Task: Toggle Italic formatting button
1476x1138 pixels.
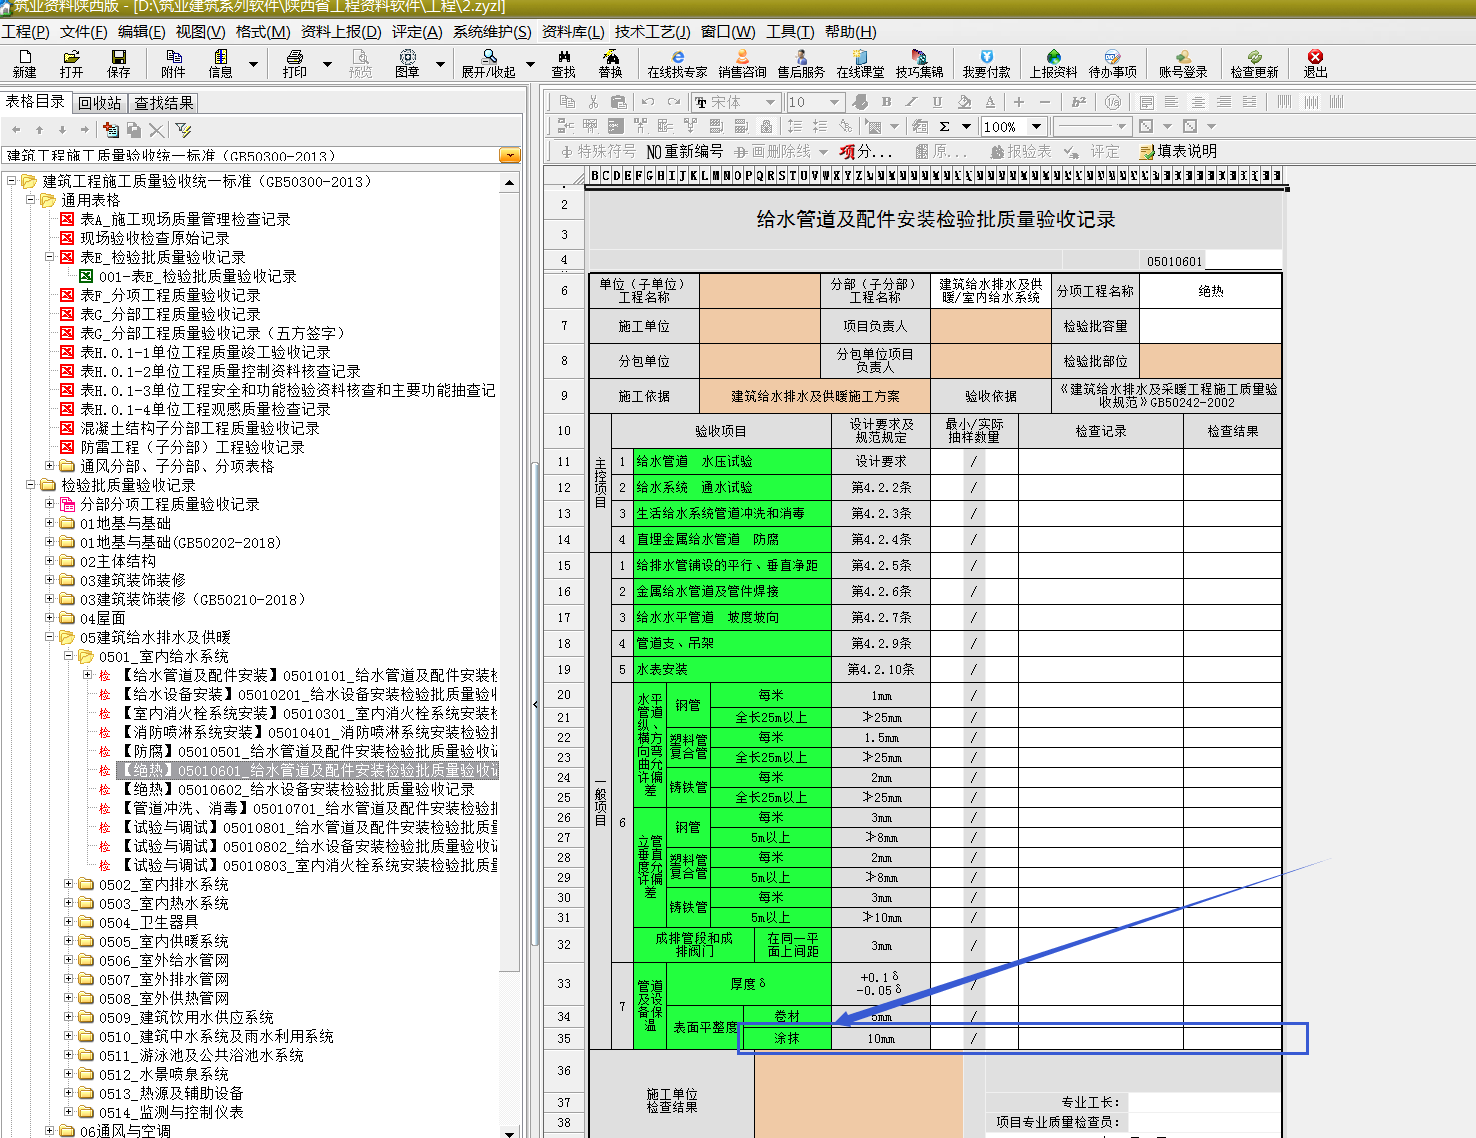Action: click(911, 102)
